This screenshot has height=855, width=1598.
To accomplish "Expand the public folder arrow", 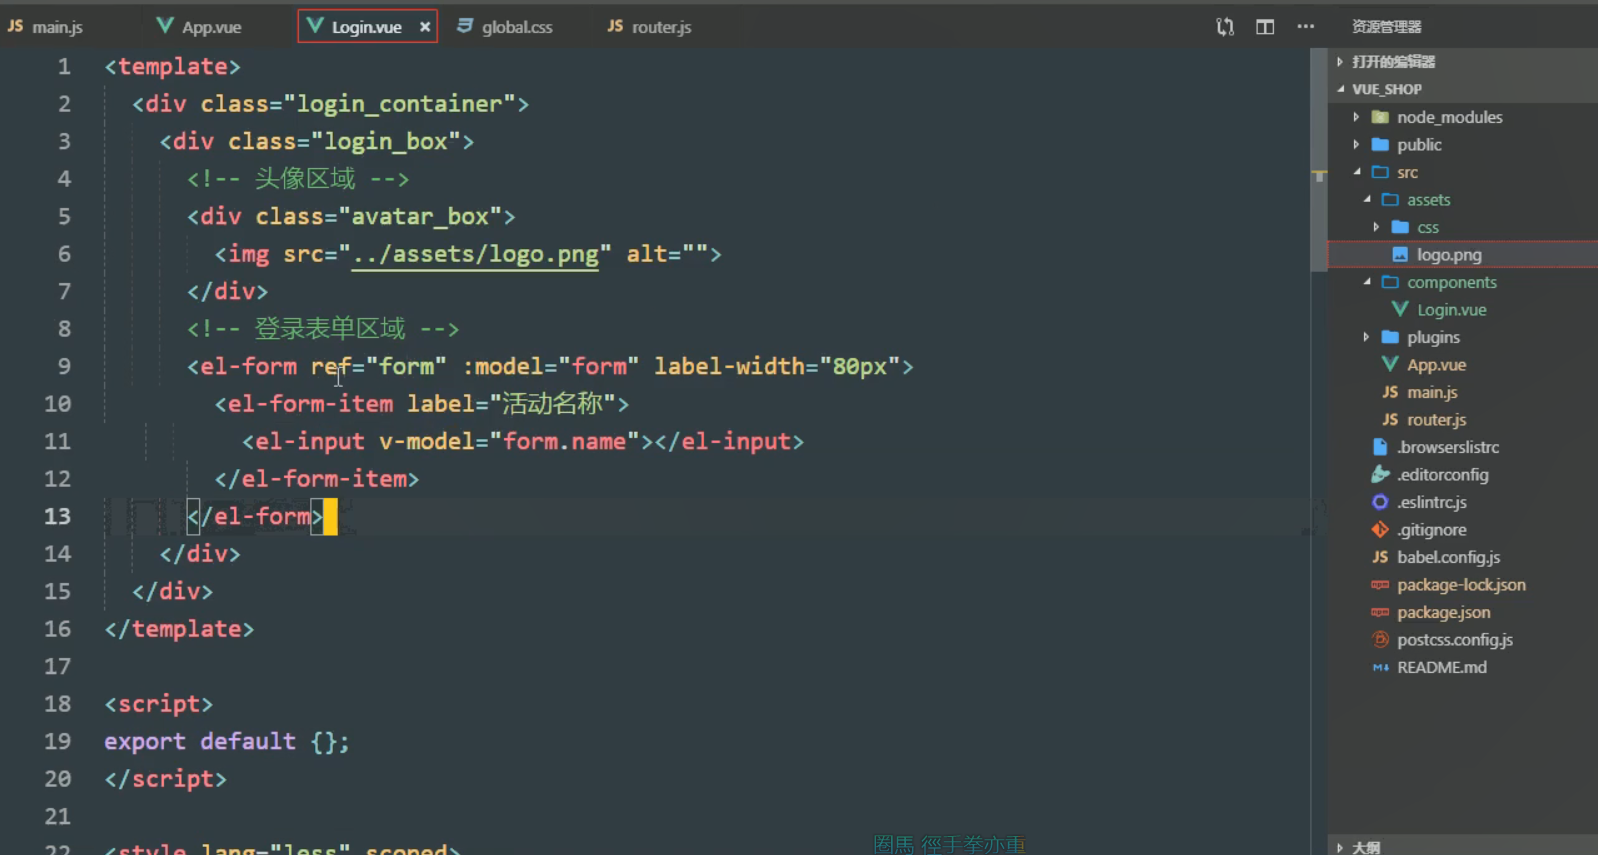I will click(x=1356, y=145).
